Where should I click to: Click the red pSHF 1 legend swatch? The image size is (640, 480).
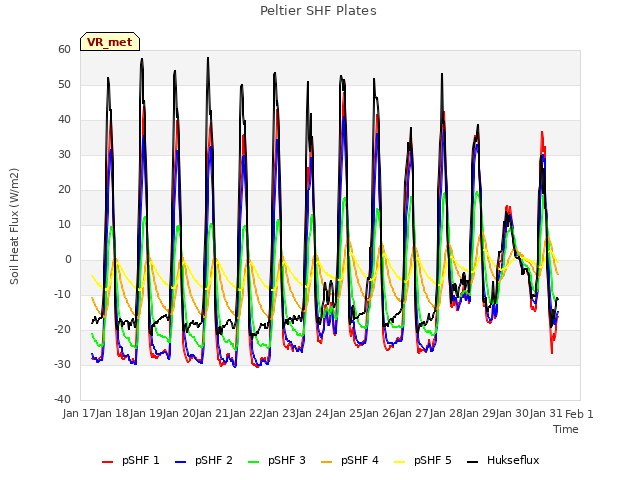tap(107, 462)
